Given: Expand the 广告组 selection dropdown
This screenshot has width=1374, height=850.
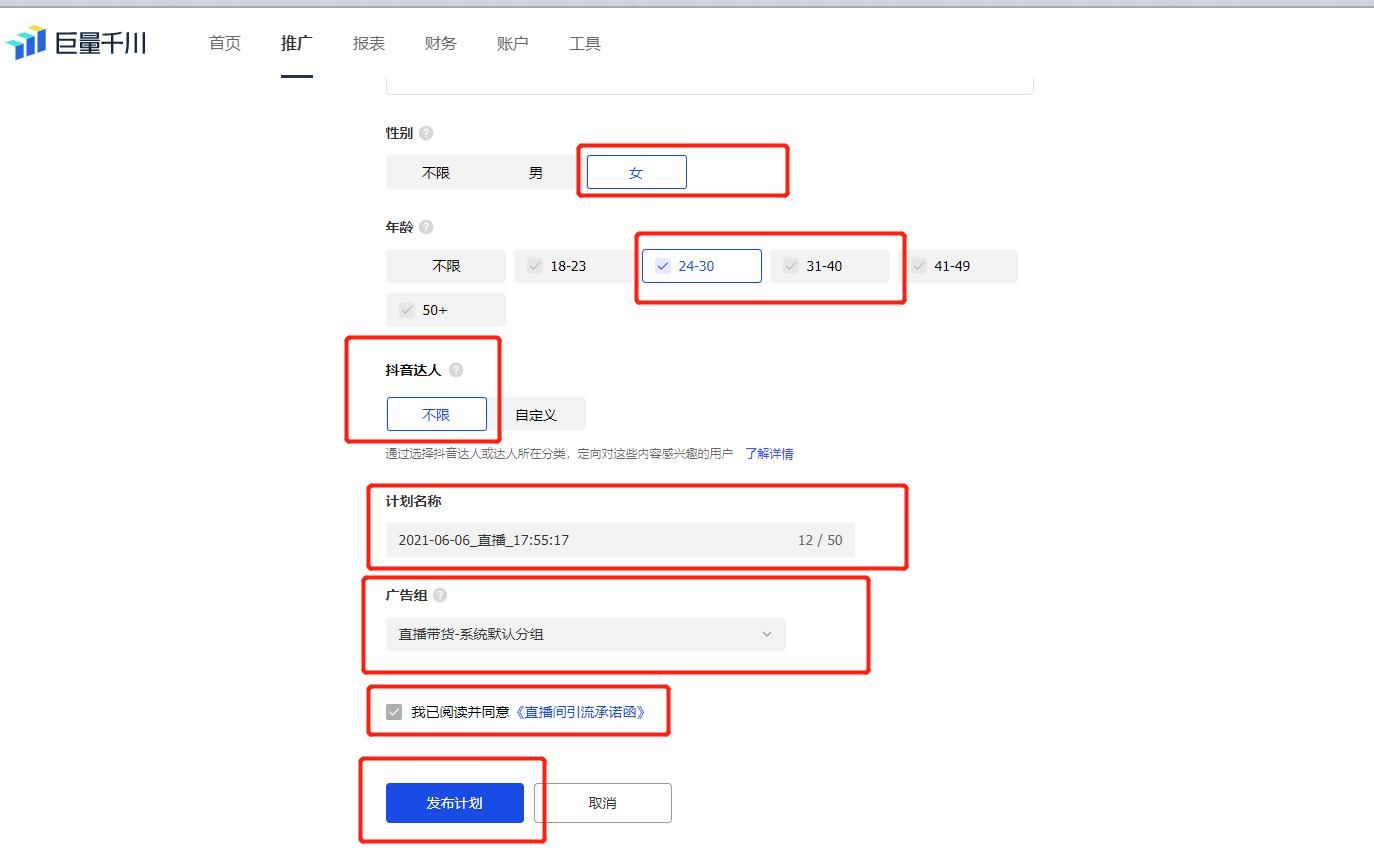Looking at the screenshot, I should 767,634.
